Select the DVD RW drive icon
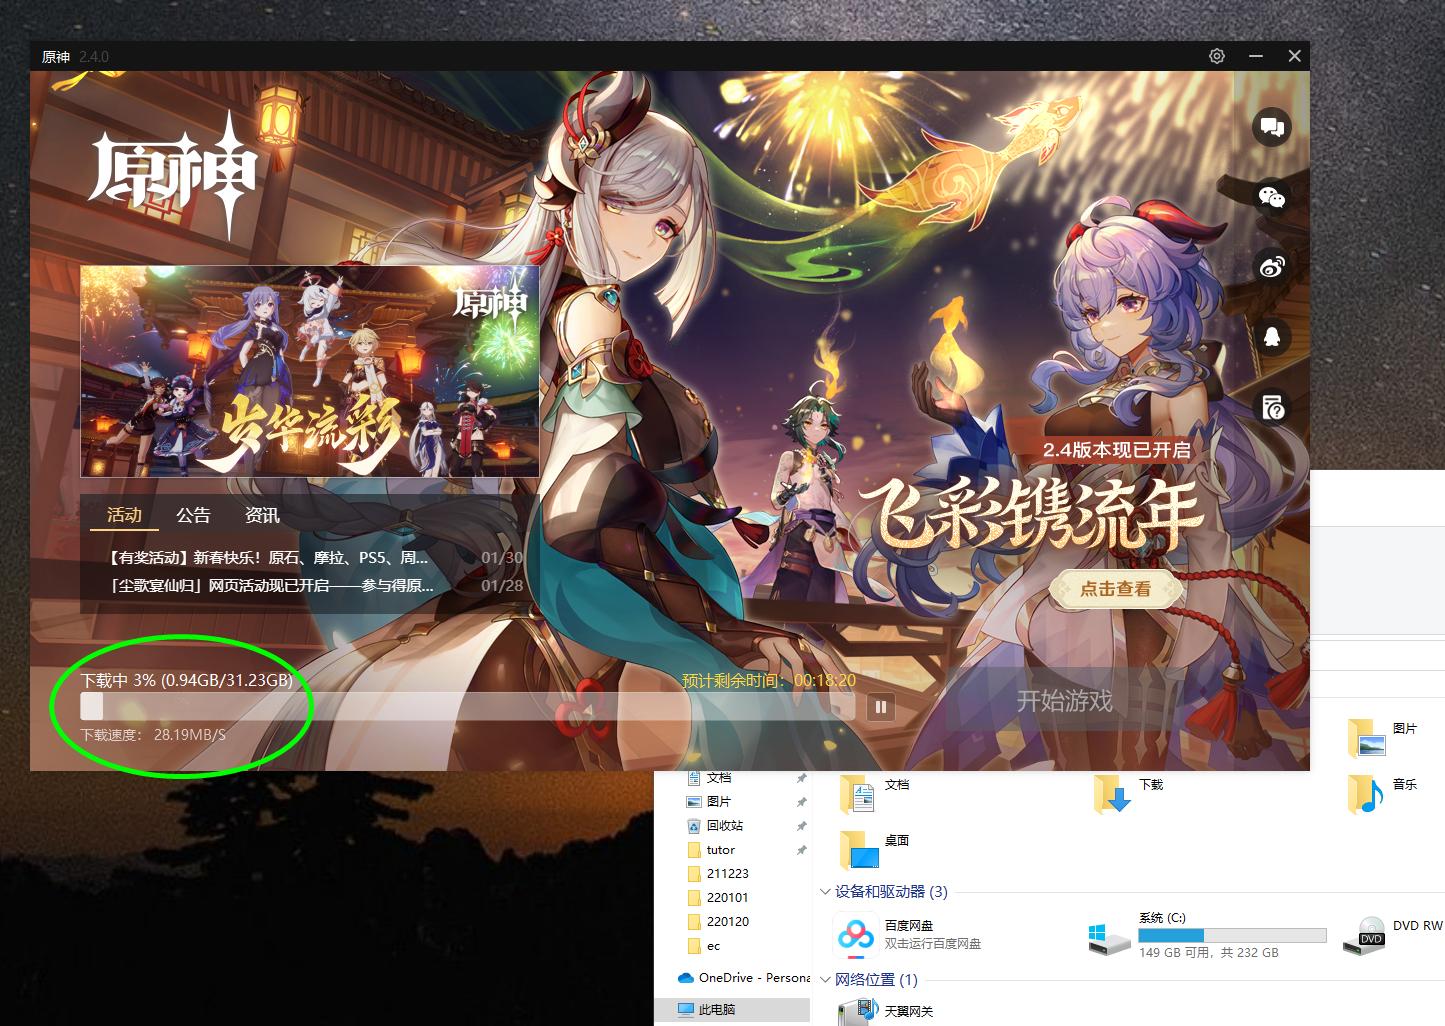Viewport: 1445px width, 1026px height. pyautogui.click(x=1364, y=935)
